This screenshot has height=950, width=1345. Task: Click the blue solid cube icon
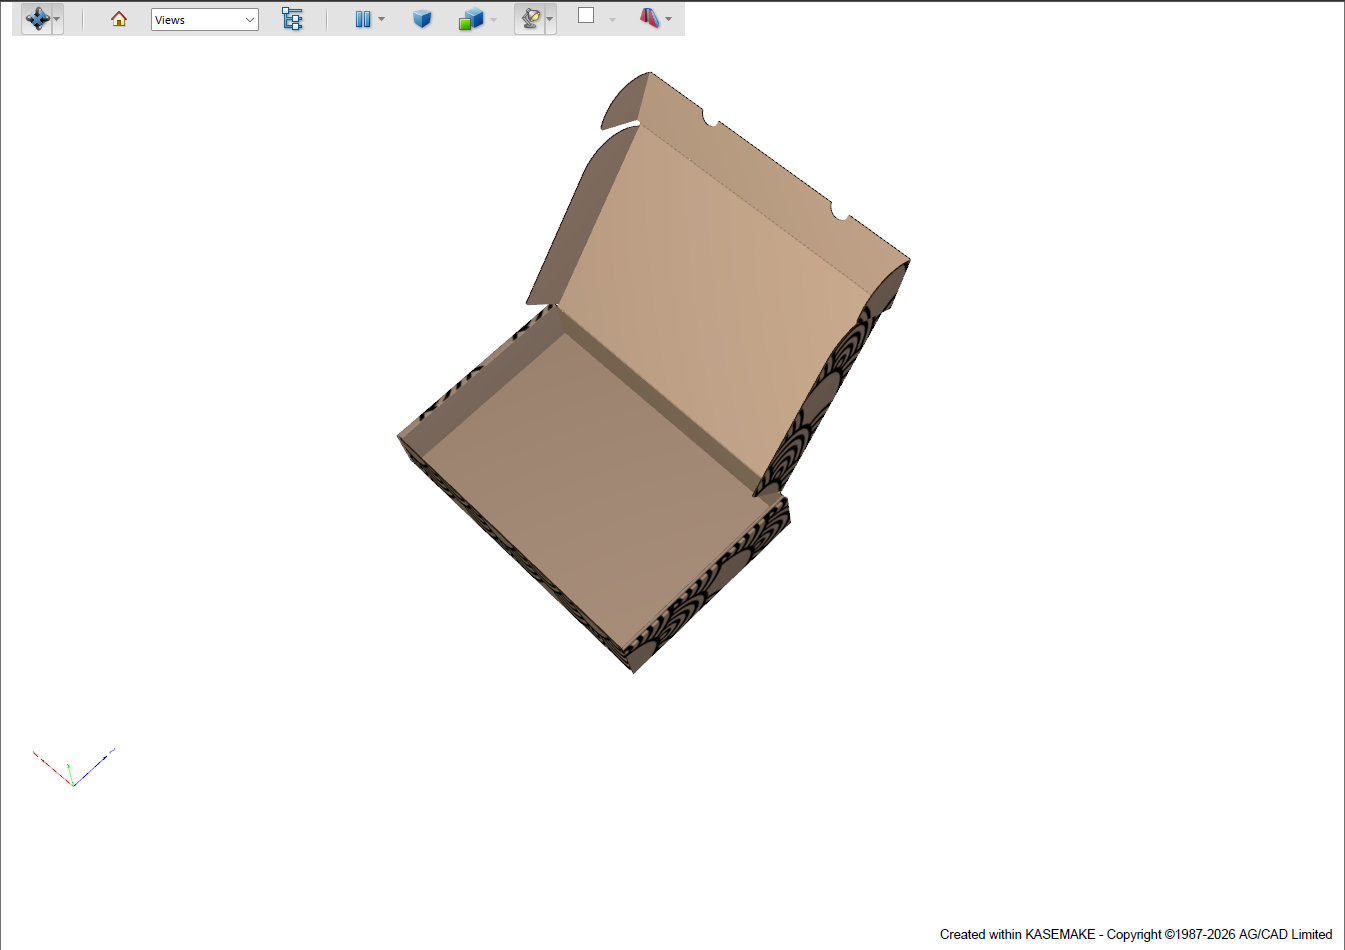[x=422, y=19]
